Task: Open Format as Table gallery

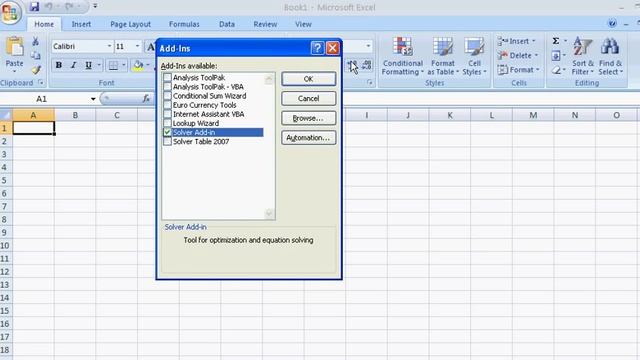Action: 443,56
